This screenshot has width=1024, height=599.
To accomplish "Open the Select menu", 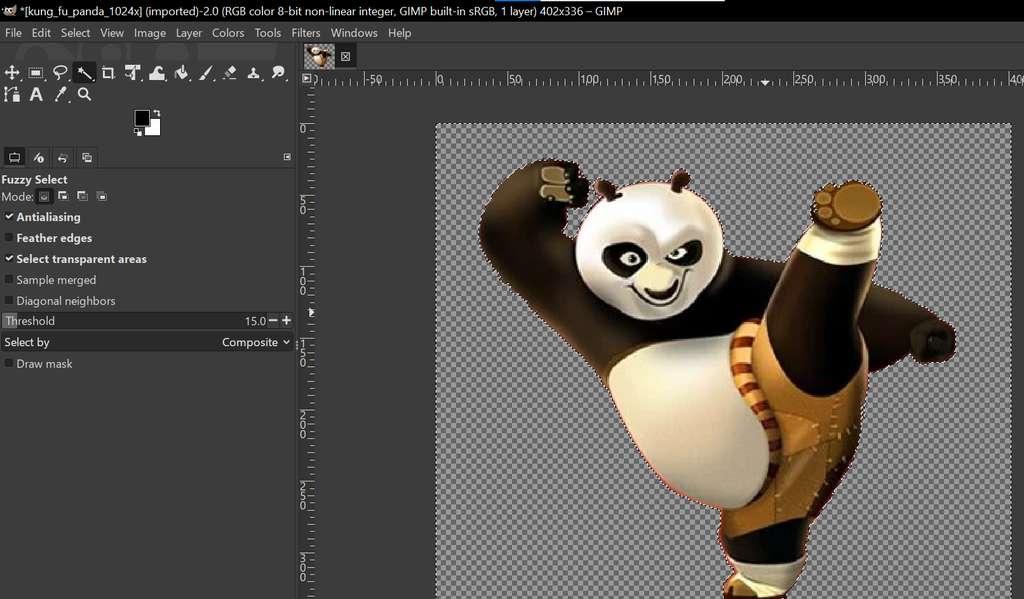I will coord(76,33).
